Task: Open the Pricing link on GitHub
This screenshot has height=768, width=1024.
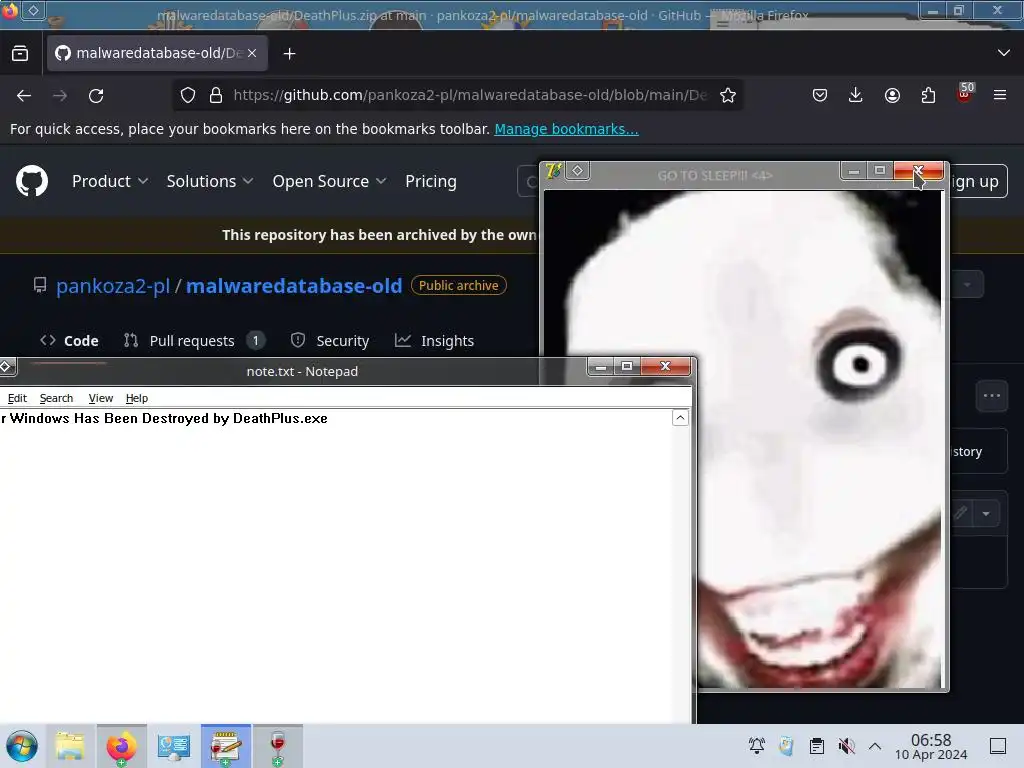Action: 430,181
